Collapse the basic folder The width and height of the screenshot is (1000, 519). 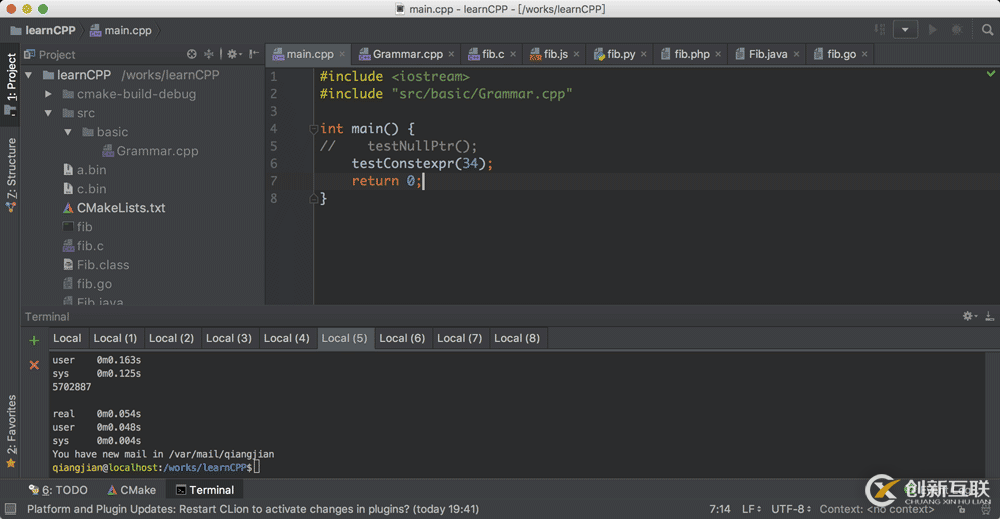68,132
